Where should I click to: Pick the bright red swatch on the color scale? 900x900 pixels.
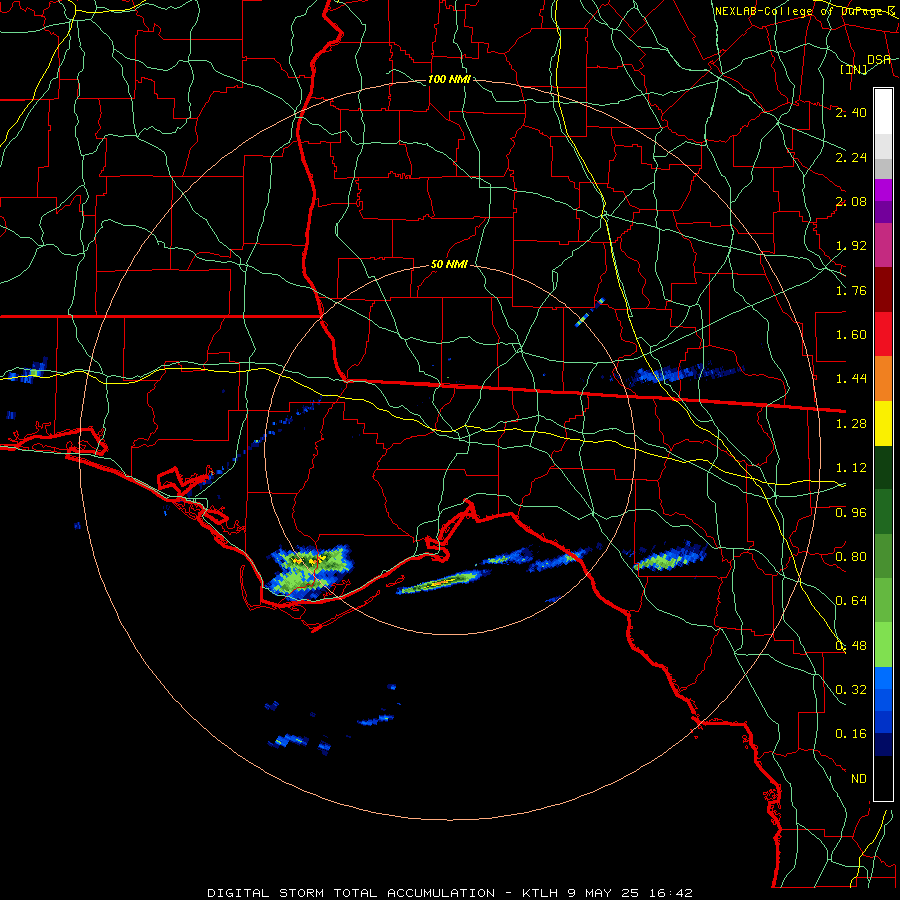tap(883, 334)
